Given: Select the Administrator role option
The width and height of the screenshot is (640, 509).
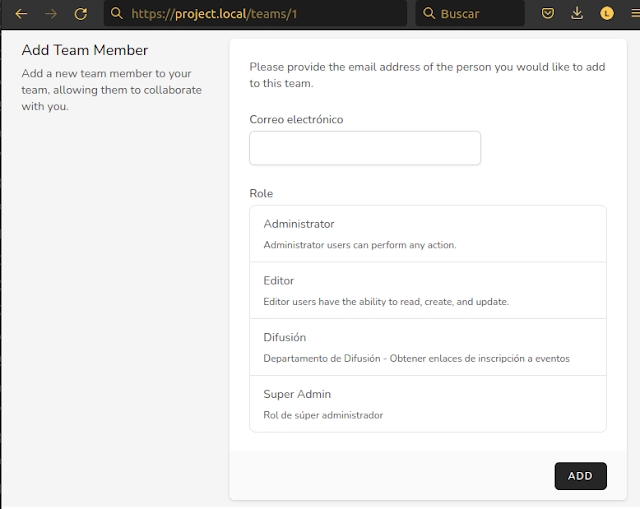Looking at the screenshot, I should point(427,234).
